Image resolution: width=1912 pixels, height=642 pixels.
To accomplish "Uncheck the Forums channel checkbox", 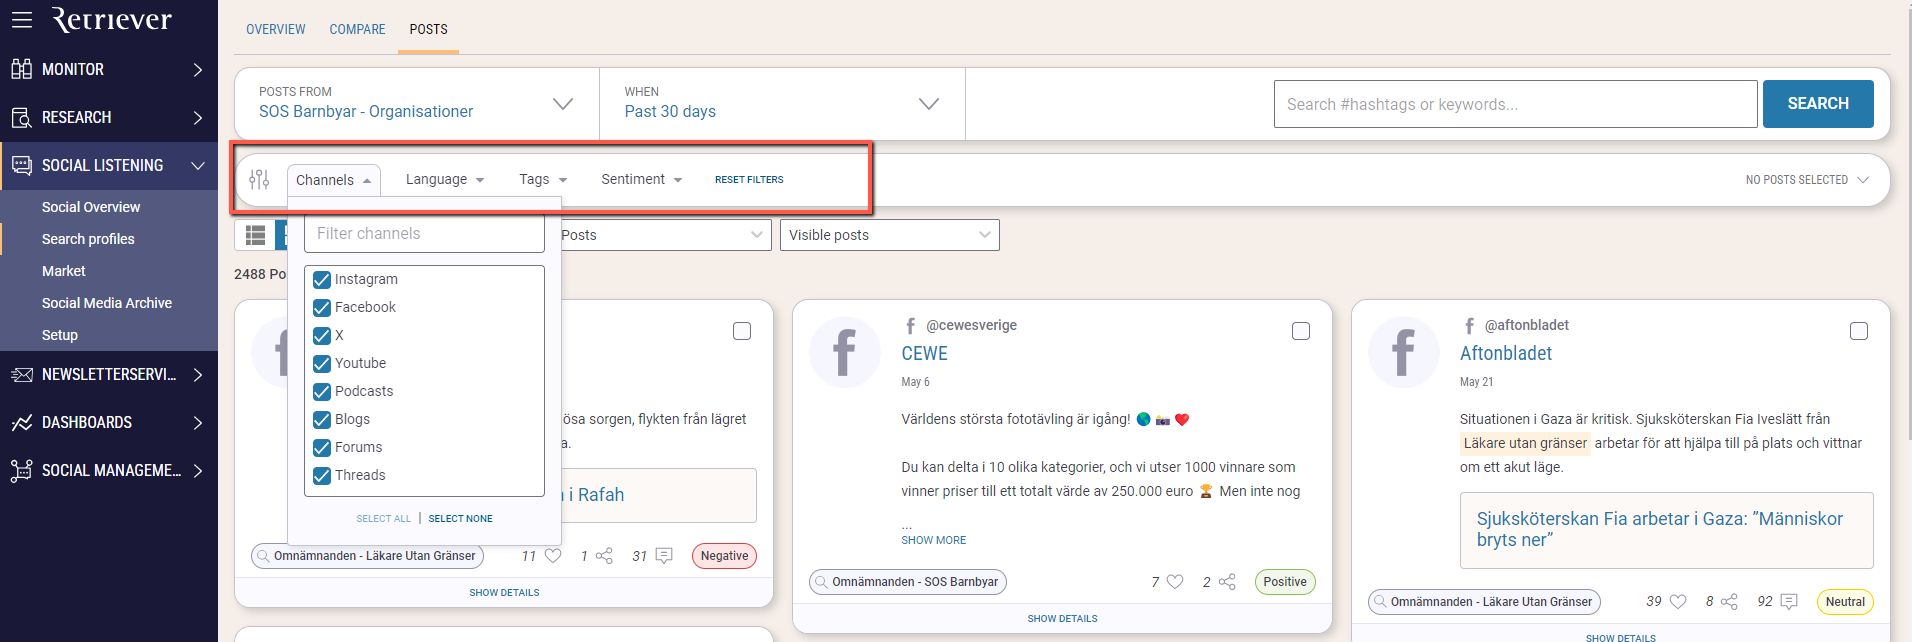I will 322,447.
